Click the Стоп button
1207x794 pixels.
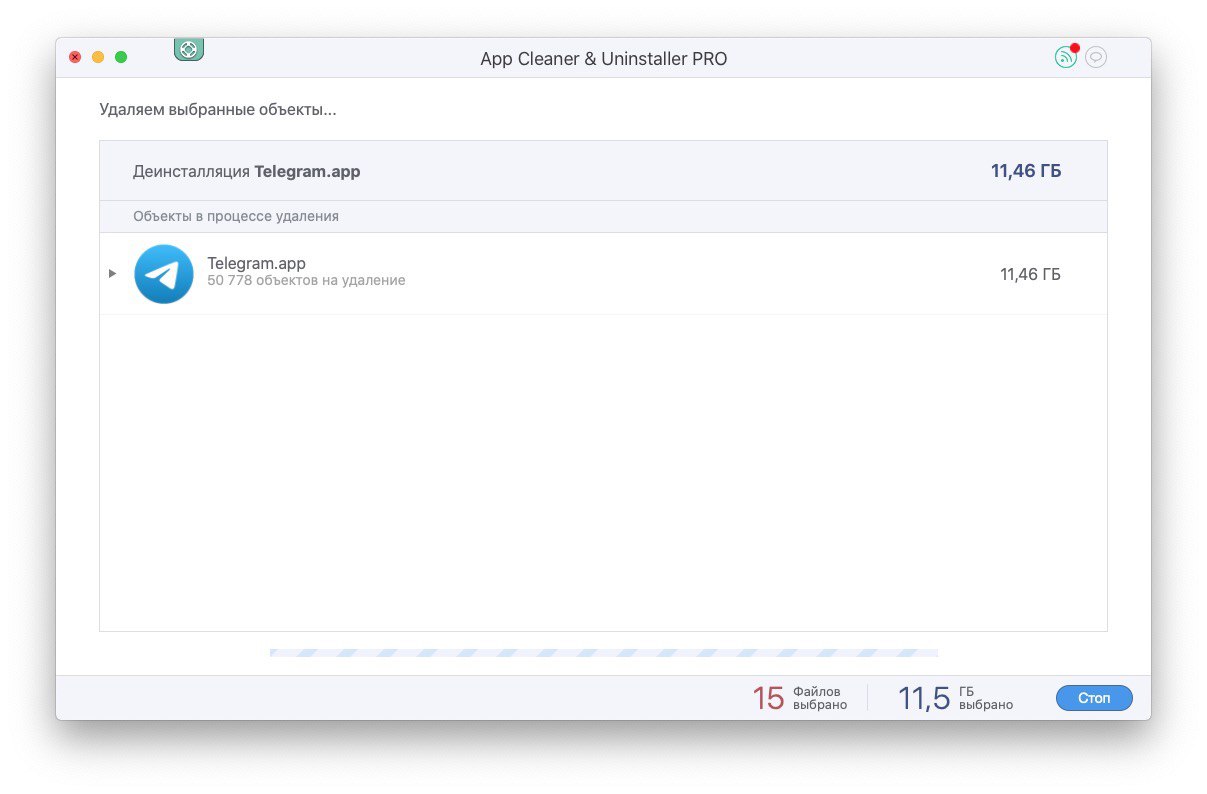pyautogui.click(x=1094, y=698)
